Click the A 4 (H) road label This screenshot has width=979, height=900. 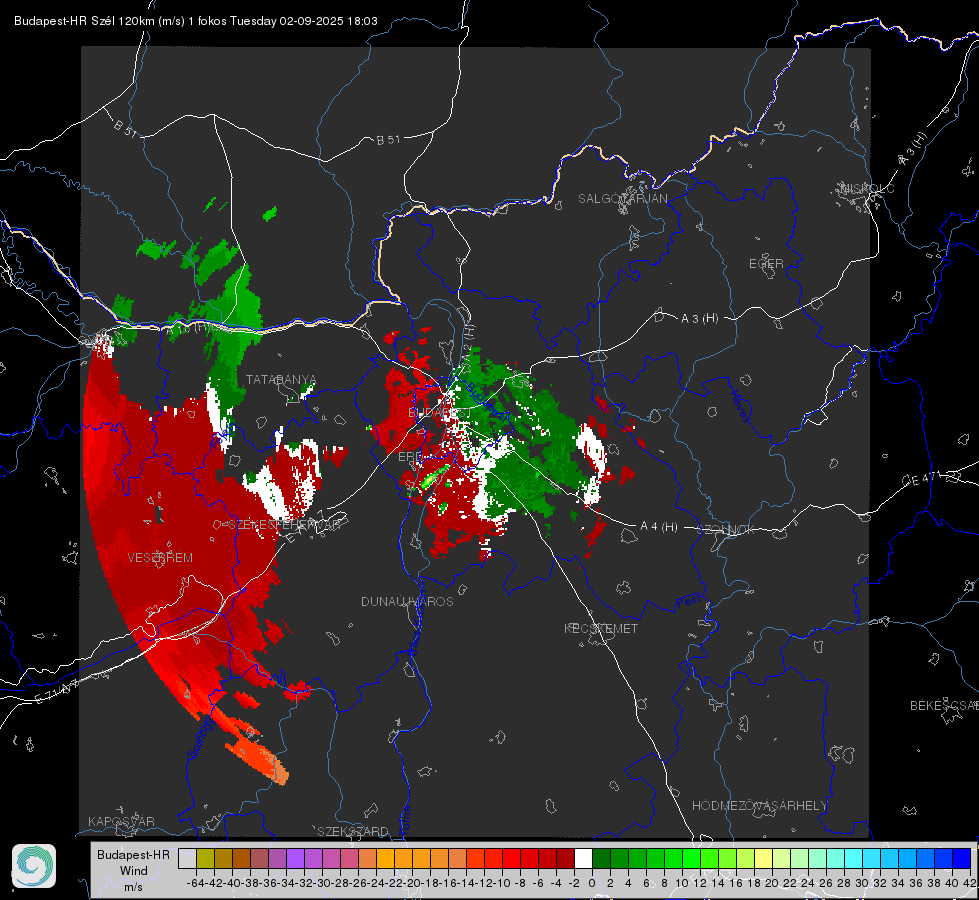tap(659, 527)
